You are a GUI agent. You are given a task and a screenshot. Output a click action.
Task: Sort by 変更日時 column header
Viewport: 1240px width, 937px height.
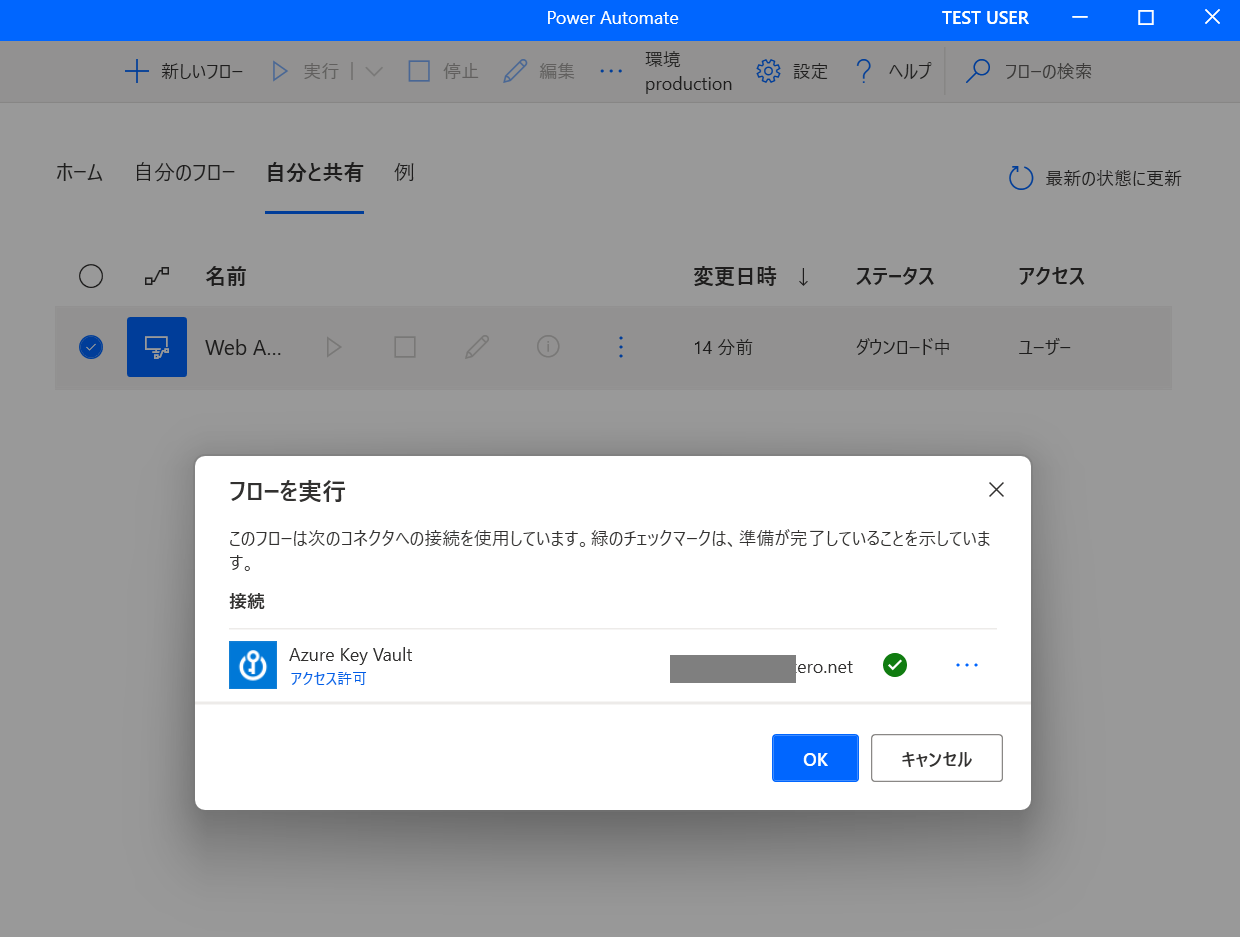[735, 276]
